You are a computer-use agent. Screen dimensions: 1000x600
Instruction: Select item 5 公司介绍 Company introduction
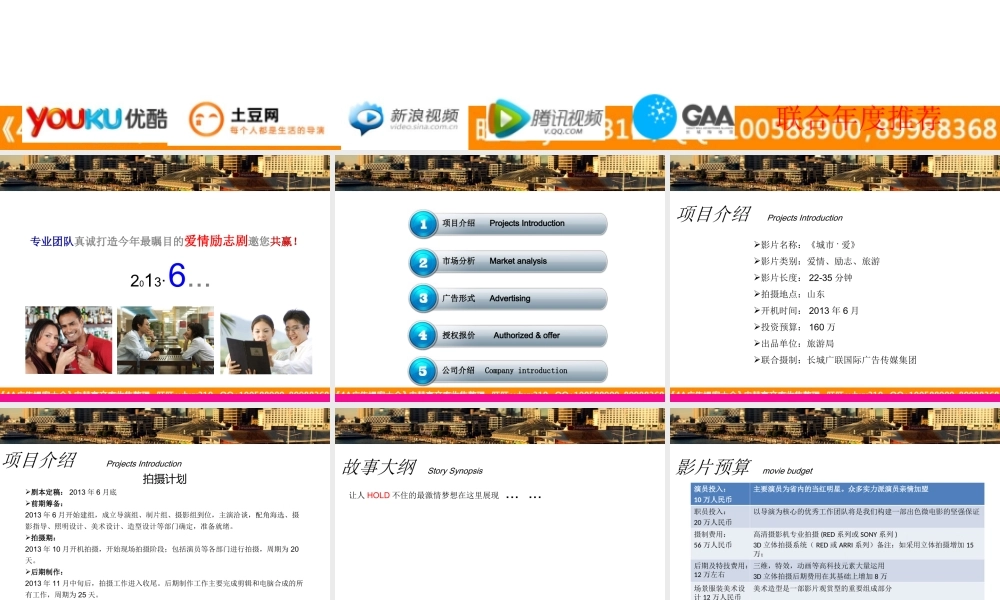pos(508,370)
